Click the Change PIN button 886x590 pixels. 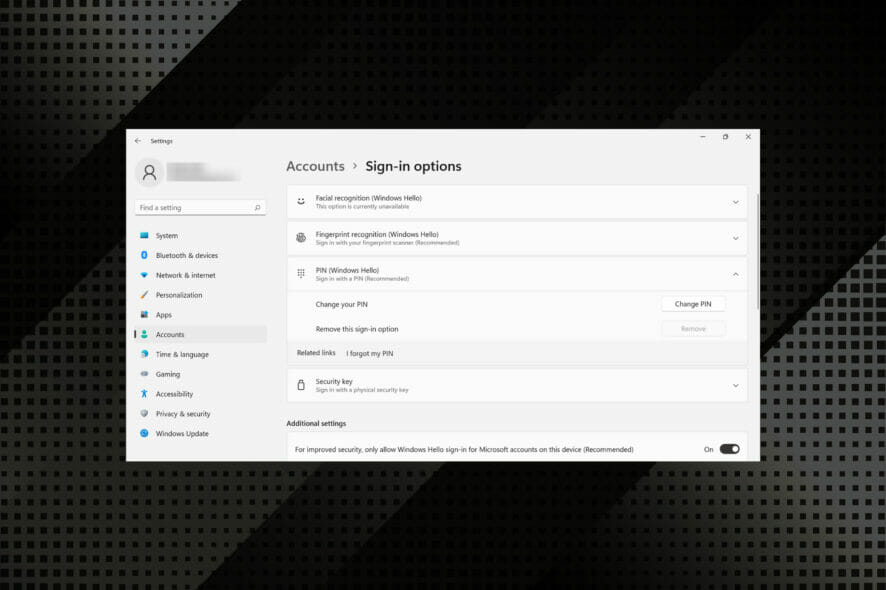pyautogui.click(x=693, y=304)
